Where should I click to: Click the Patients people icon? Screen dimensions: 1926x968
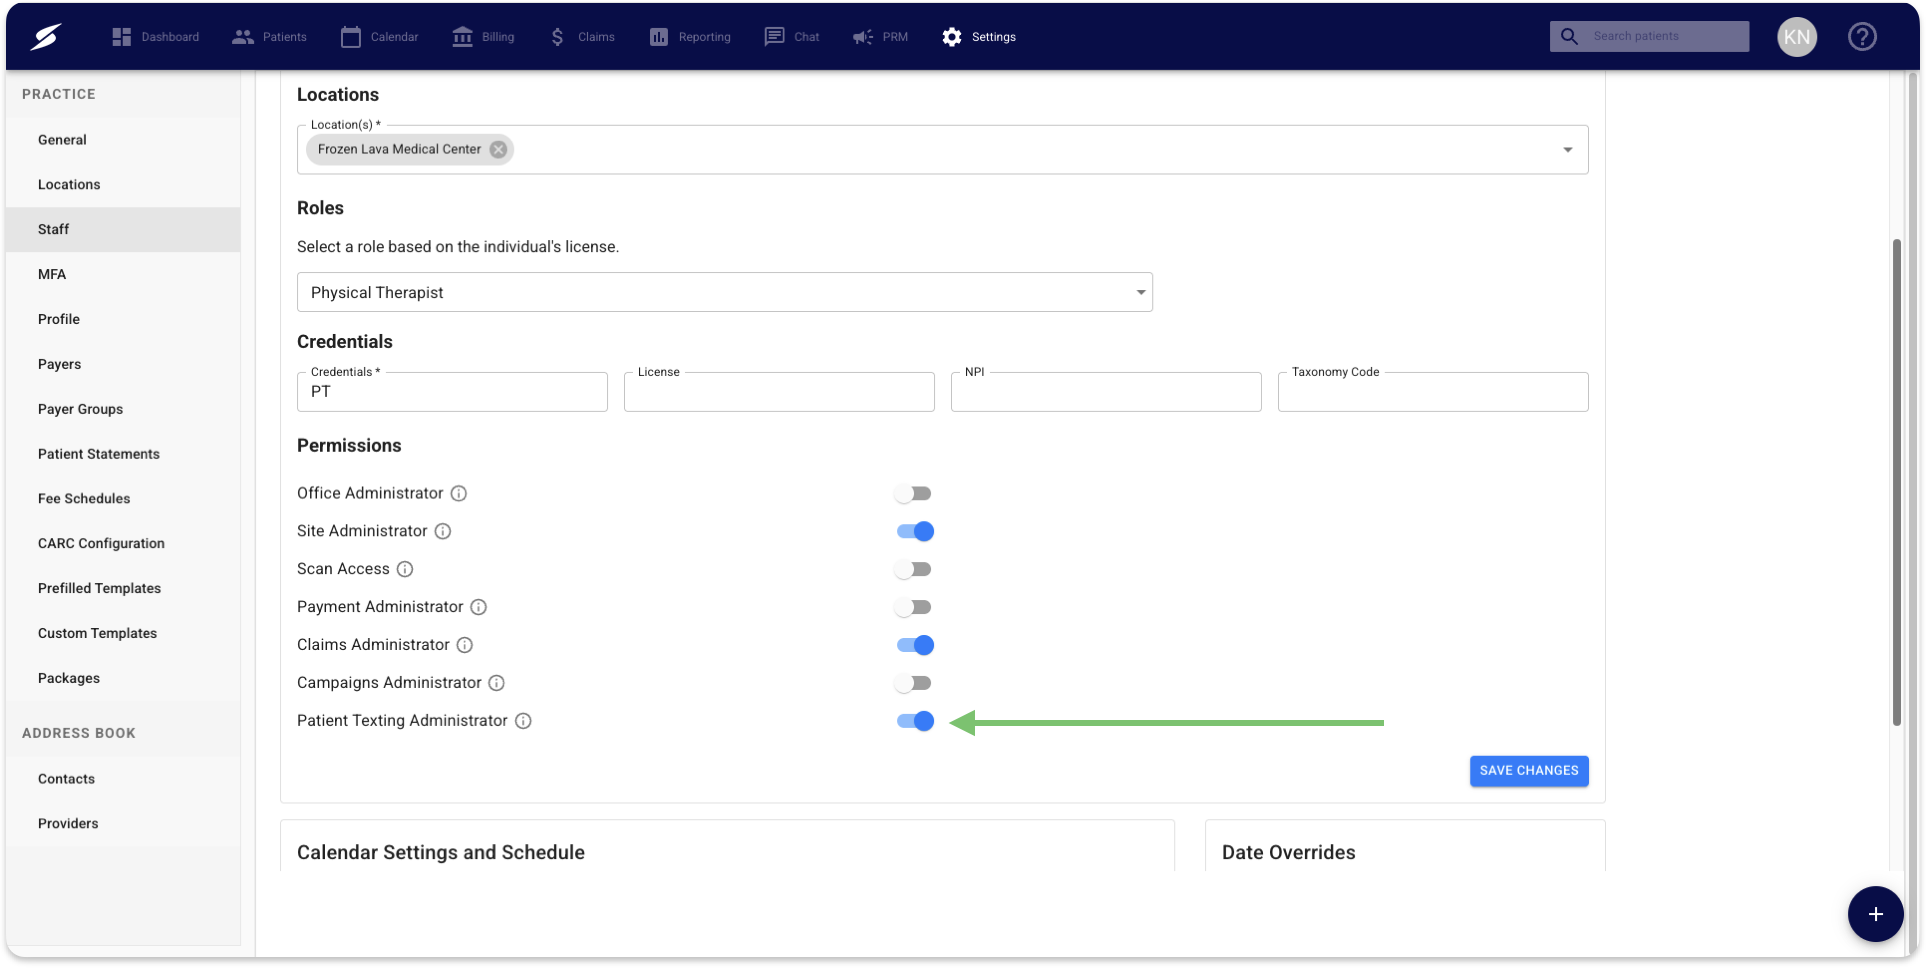tap(242, 37)
